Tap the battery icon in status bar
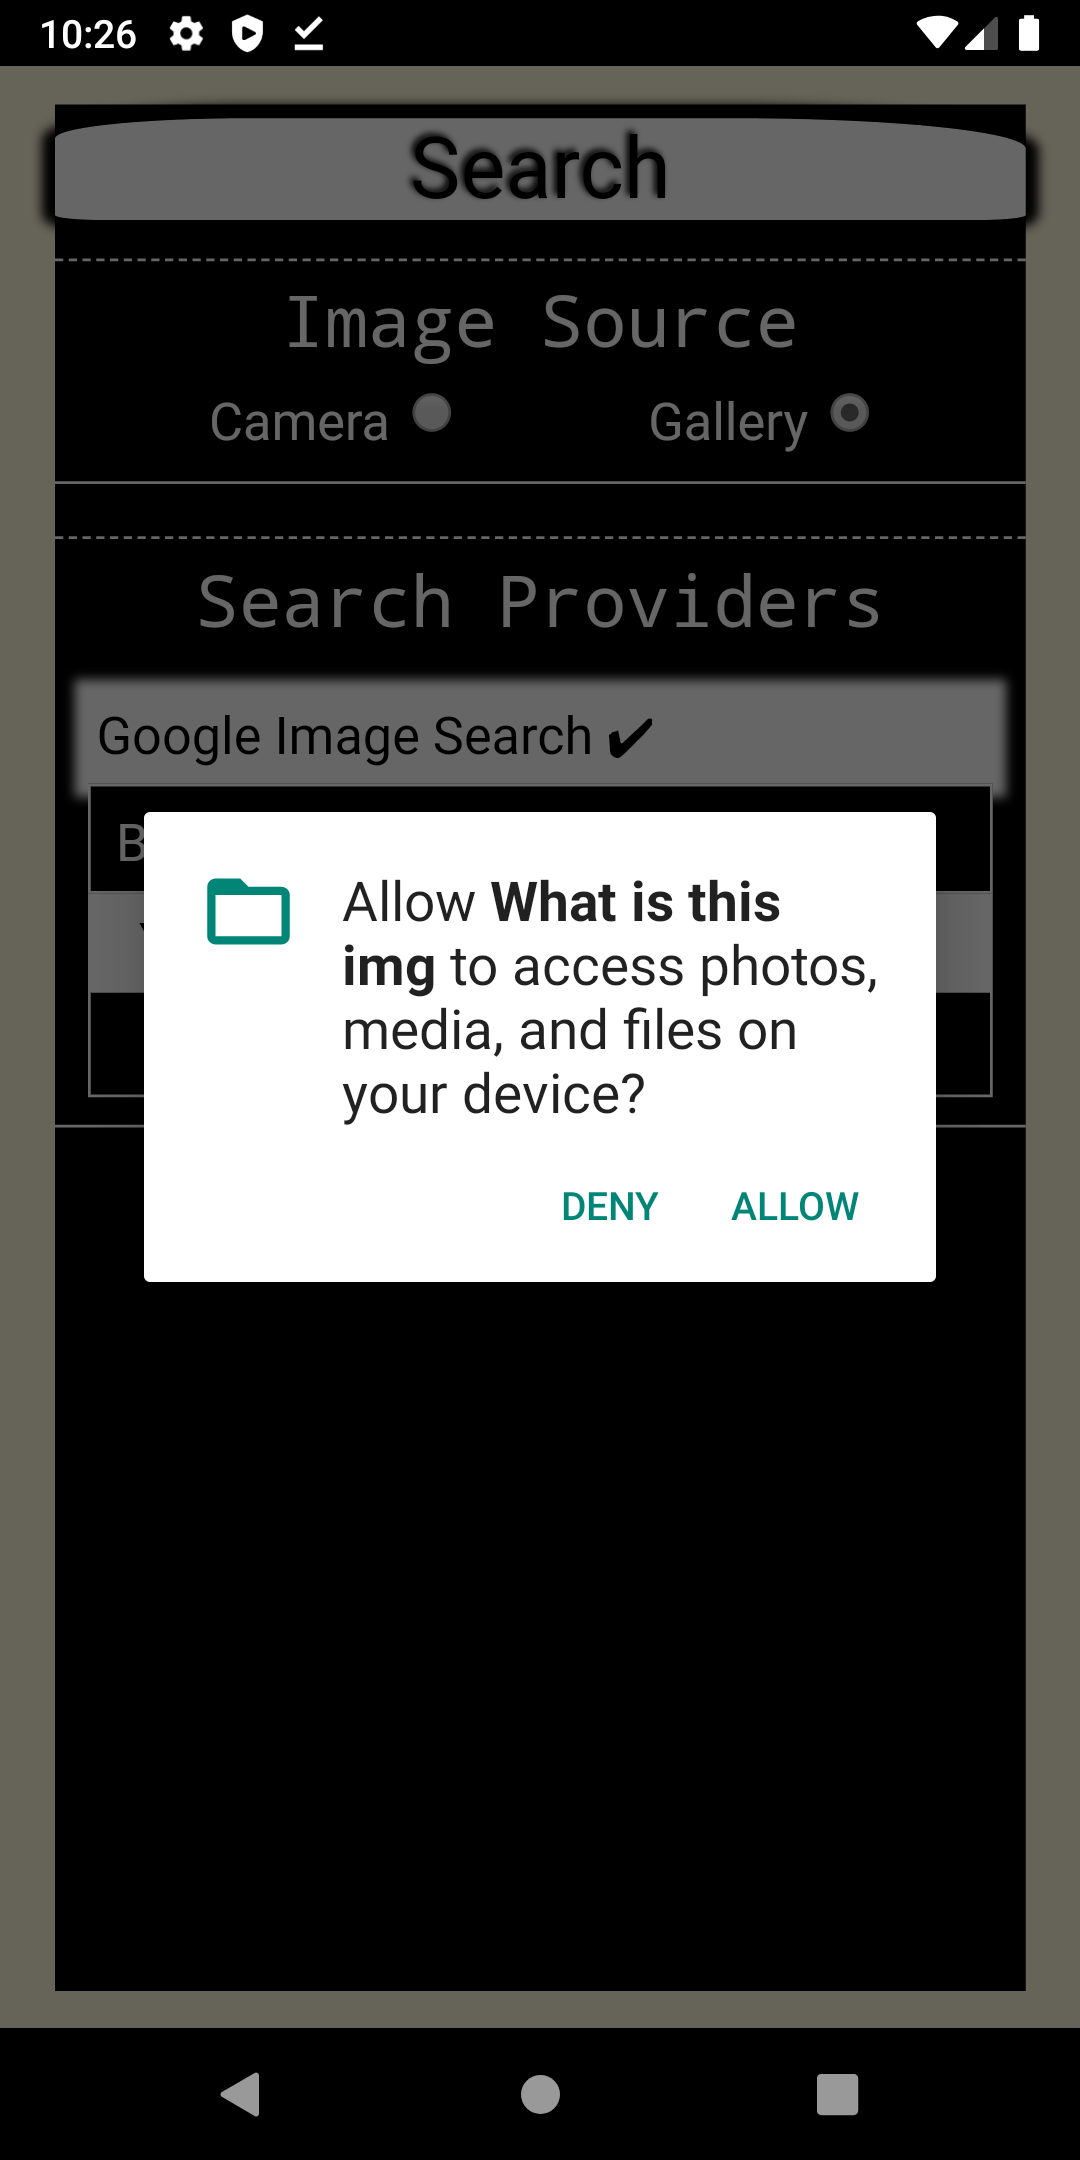This screenshot has width=1080, height=2160. click(x=1029, y=33)
